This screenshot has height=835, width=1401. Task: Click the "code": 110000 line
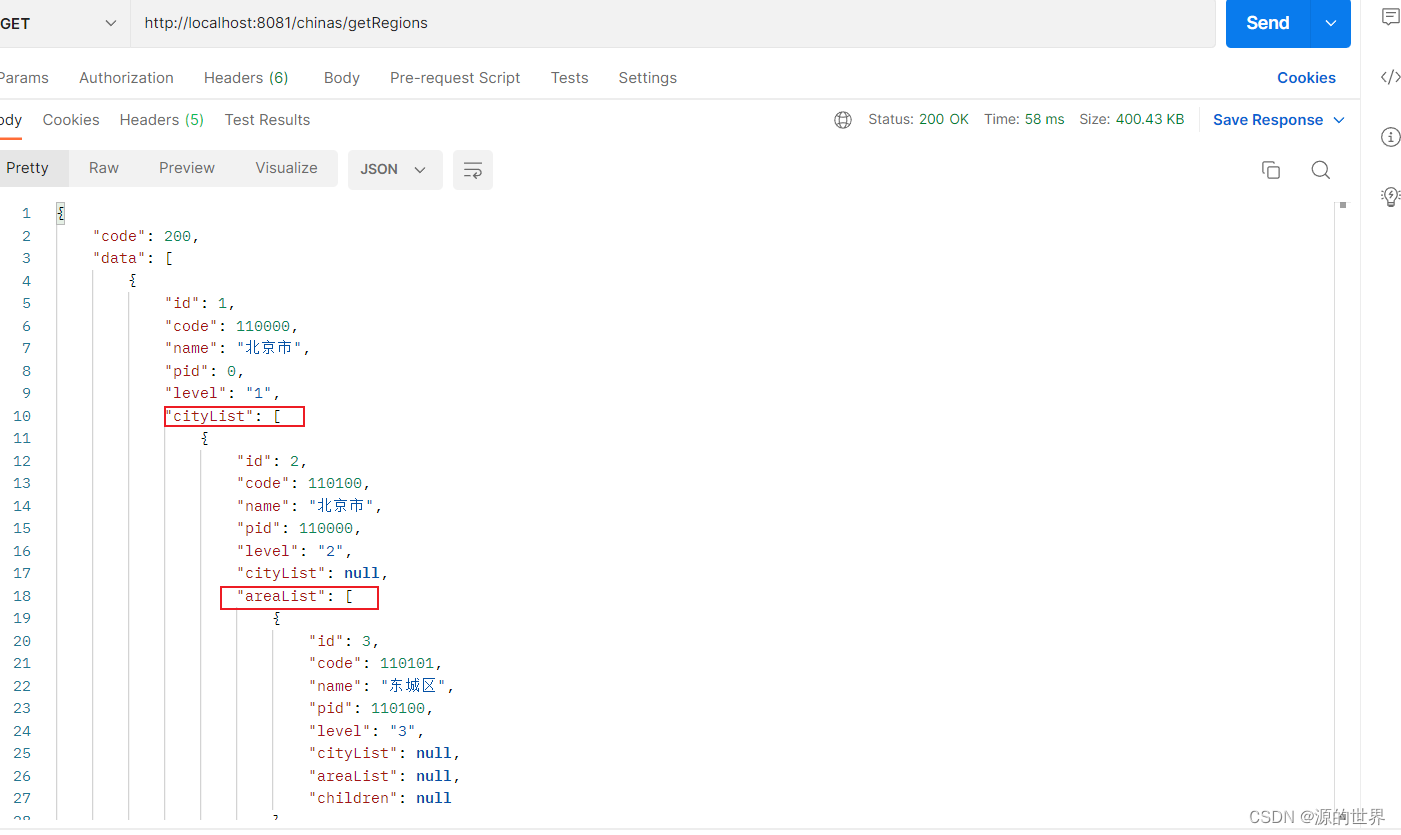pyautogui.click(x=232, y=326)
